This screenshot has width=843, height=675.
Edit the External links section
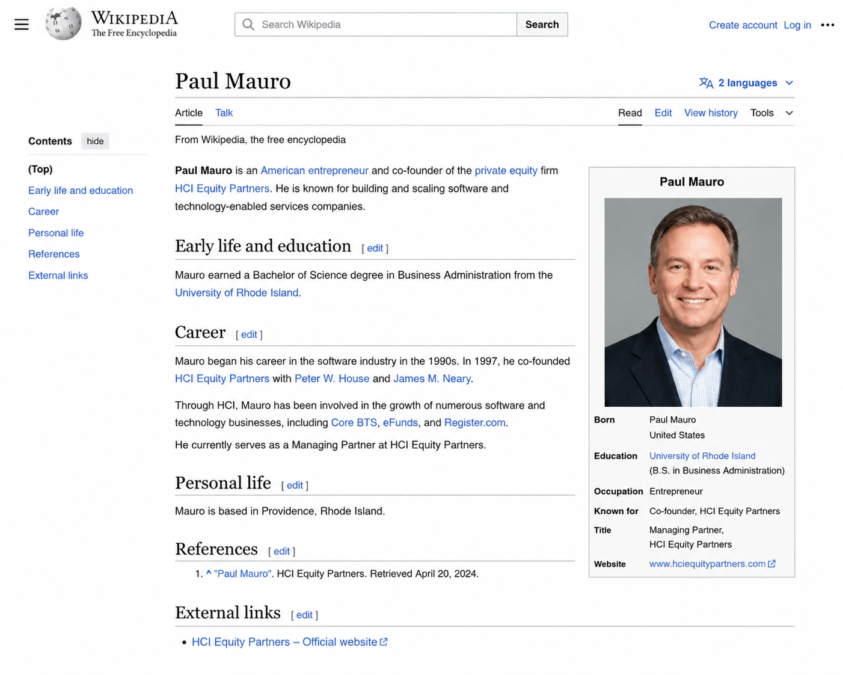(x=304, y=615)
